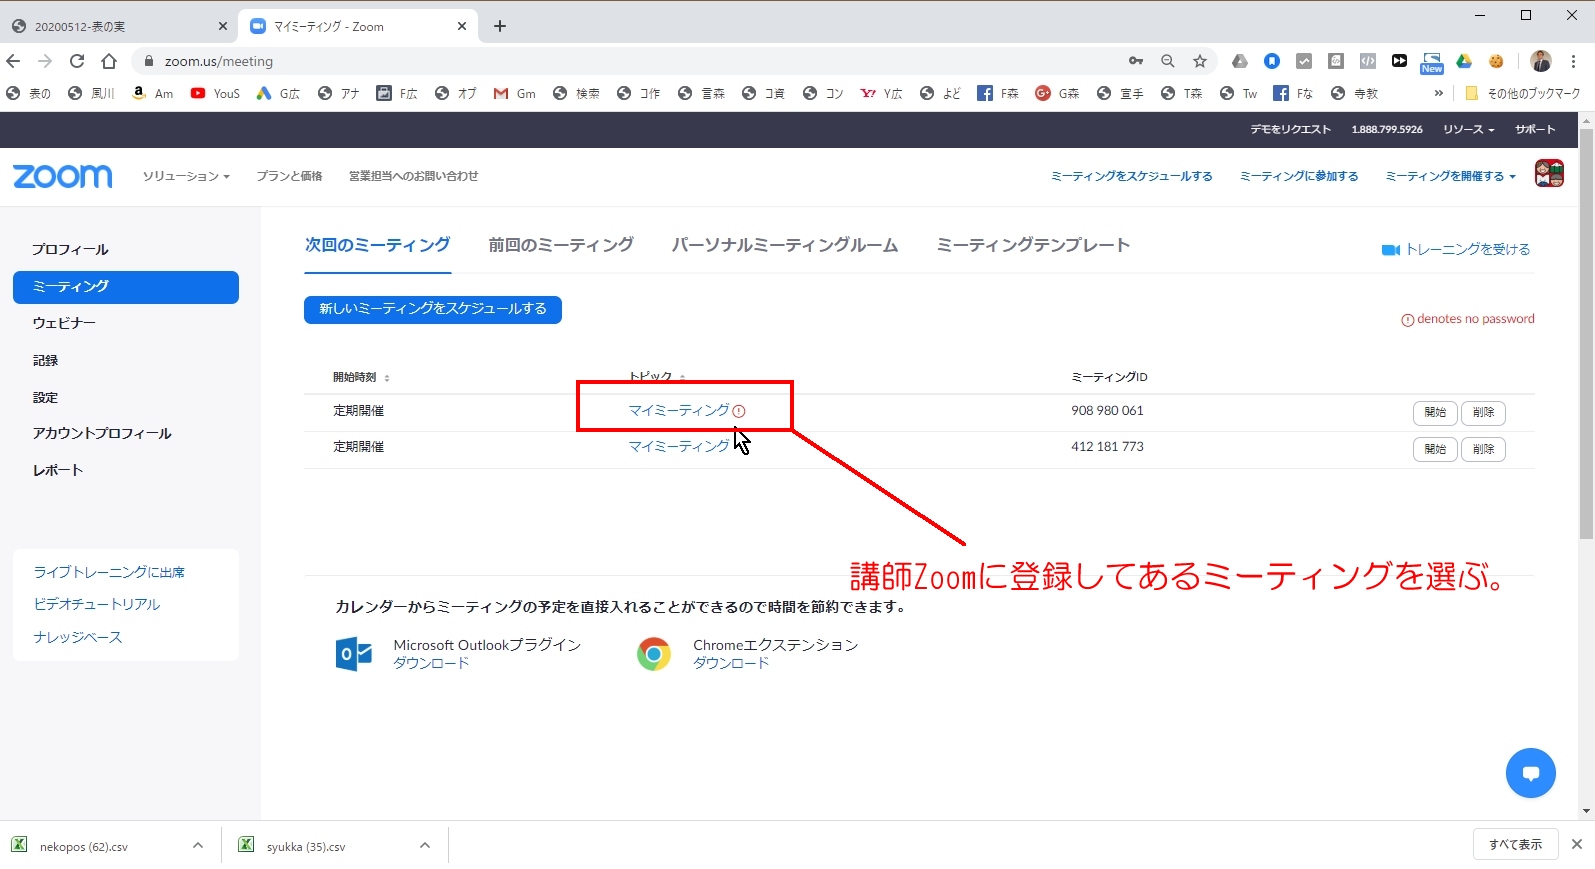The image size is (1595, 869).
Task: Expand ミーティングを開催する dropdown
Action: [1450, 176]
